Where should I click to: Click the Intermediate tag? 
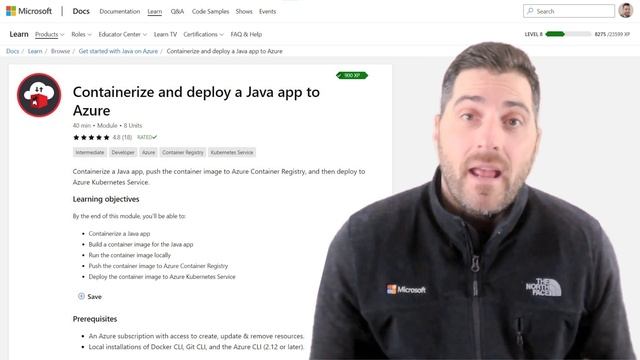click(90, 152)
